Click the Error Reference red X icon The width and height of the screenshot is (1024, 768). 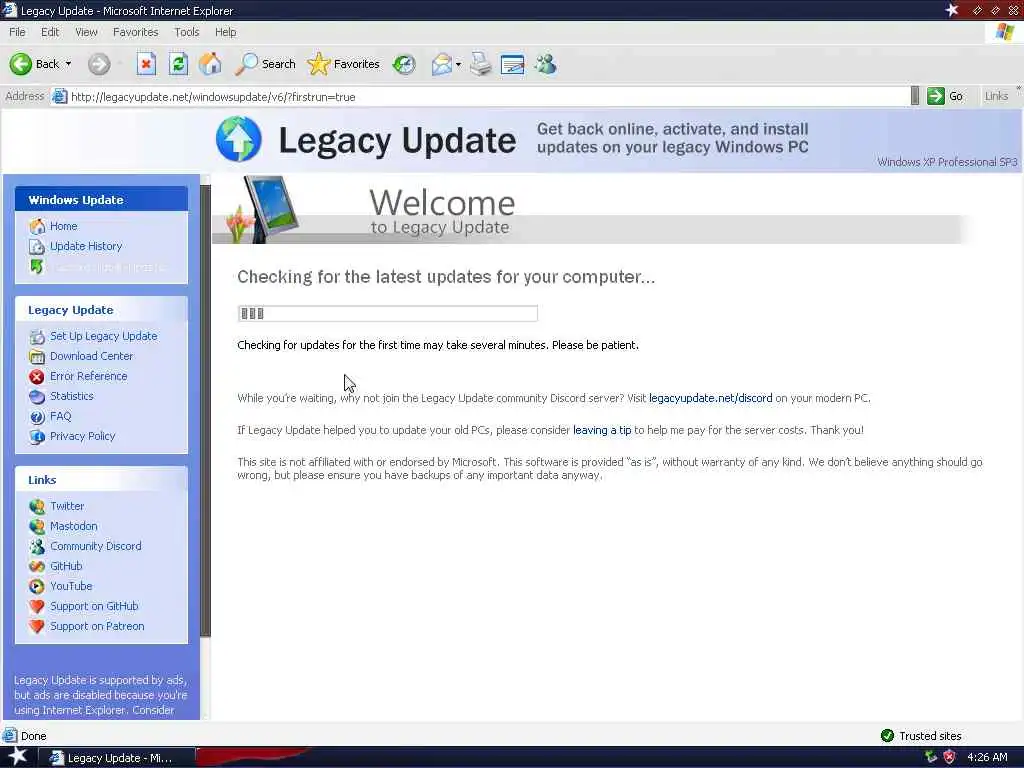pyautogui.click(x=37, y=376)
